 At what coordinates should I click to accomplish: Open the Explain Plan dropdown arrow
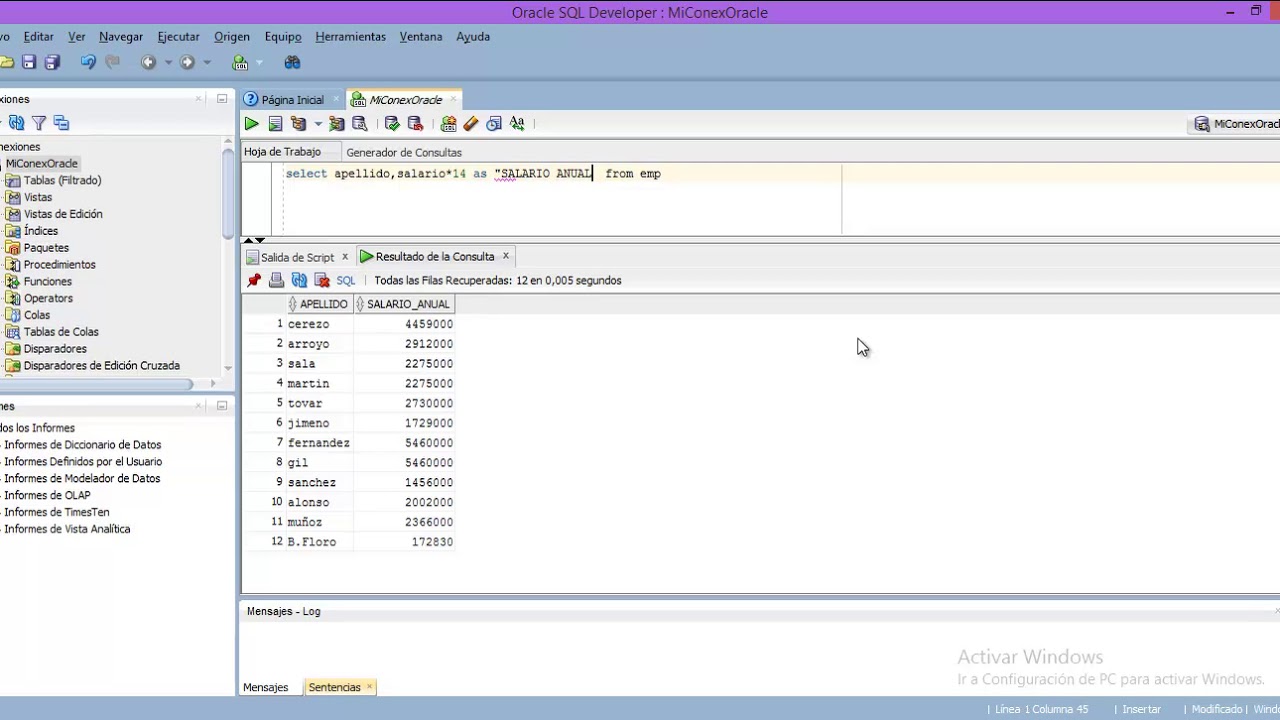point(318,124)
